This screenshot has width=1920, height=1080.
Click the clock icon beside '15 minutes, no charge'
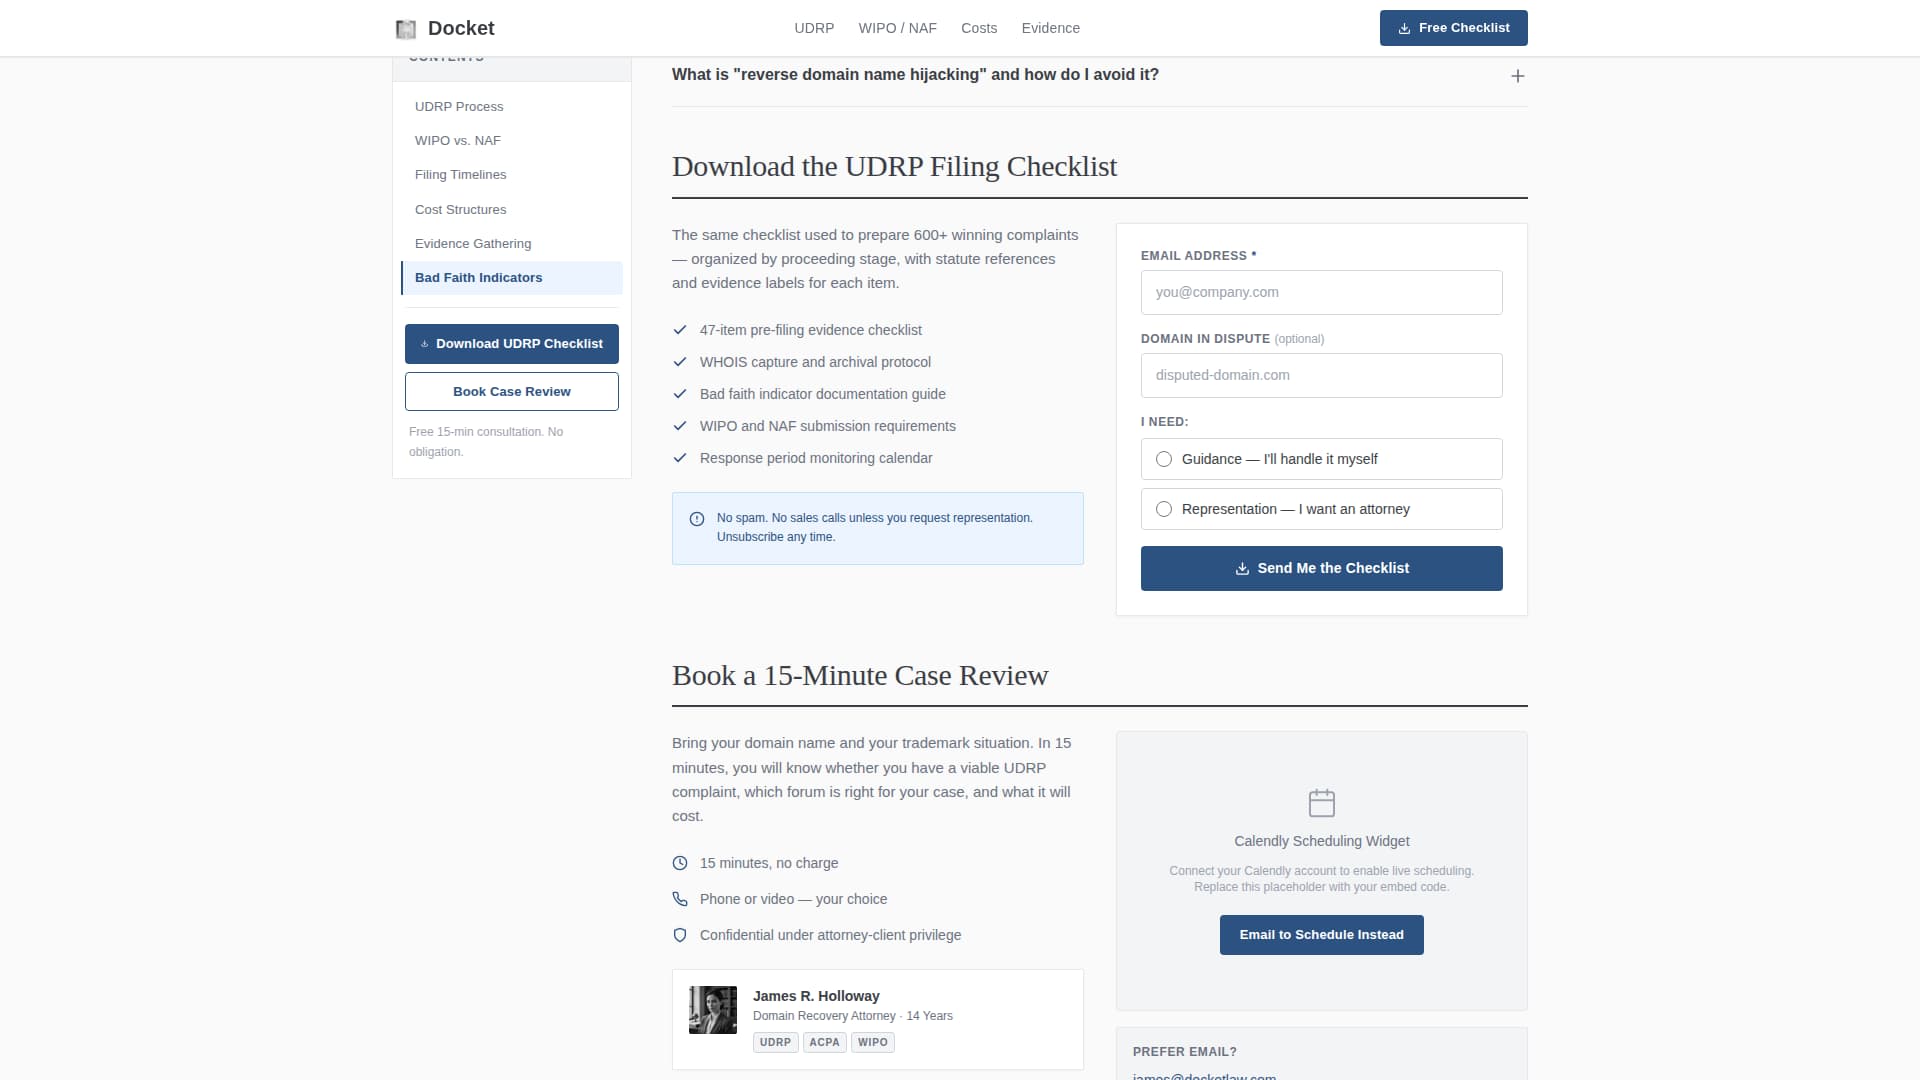click(681, 863)
